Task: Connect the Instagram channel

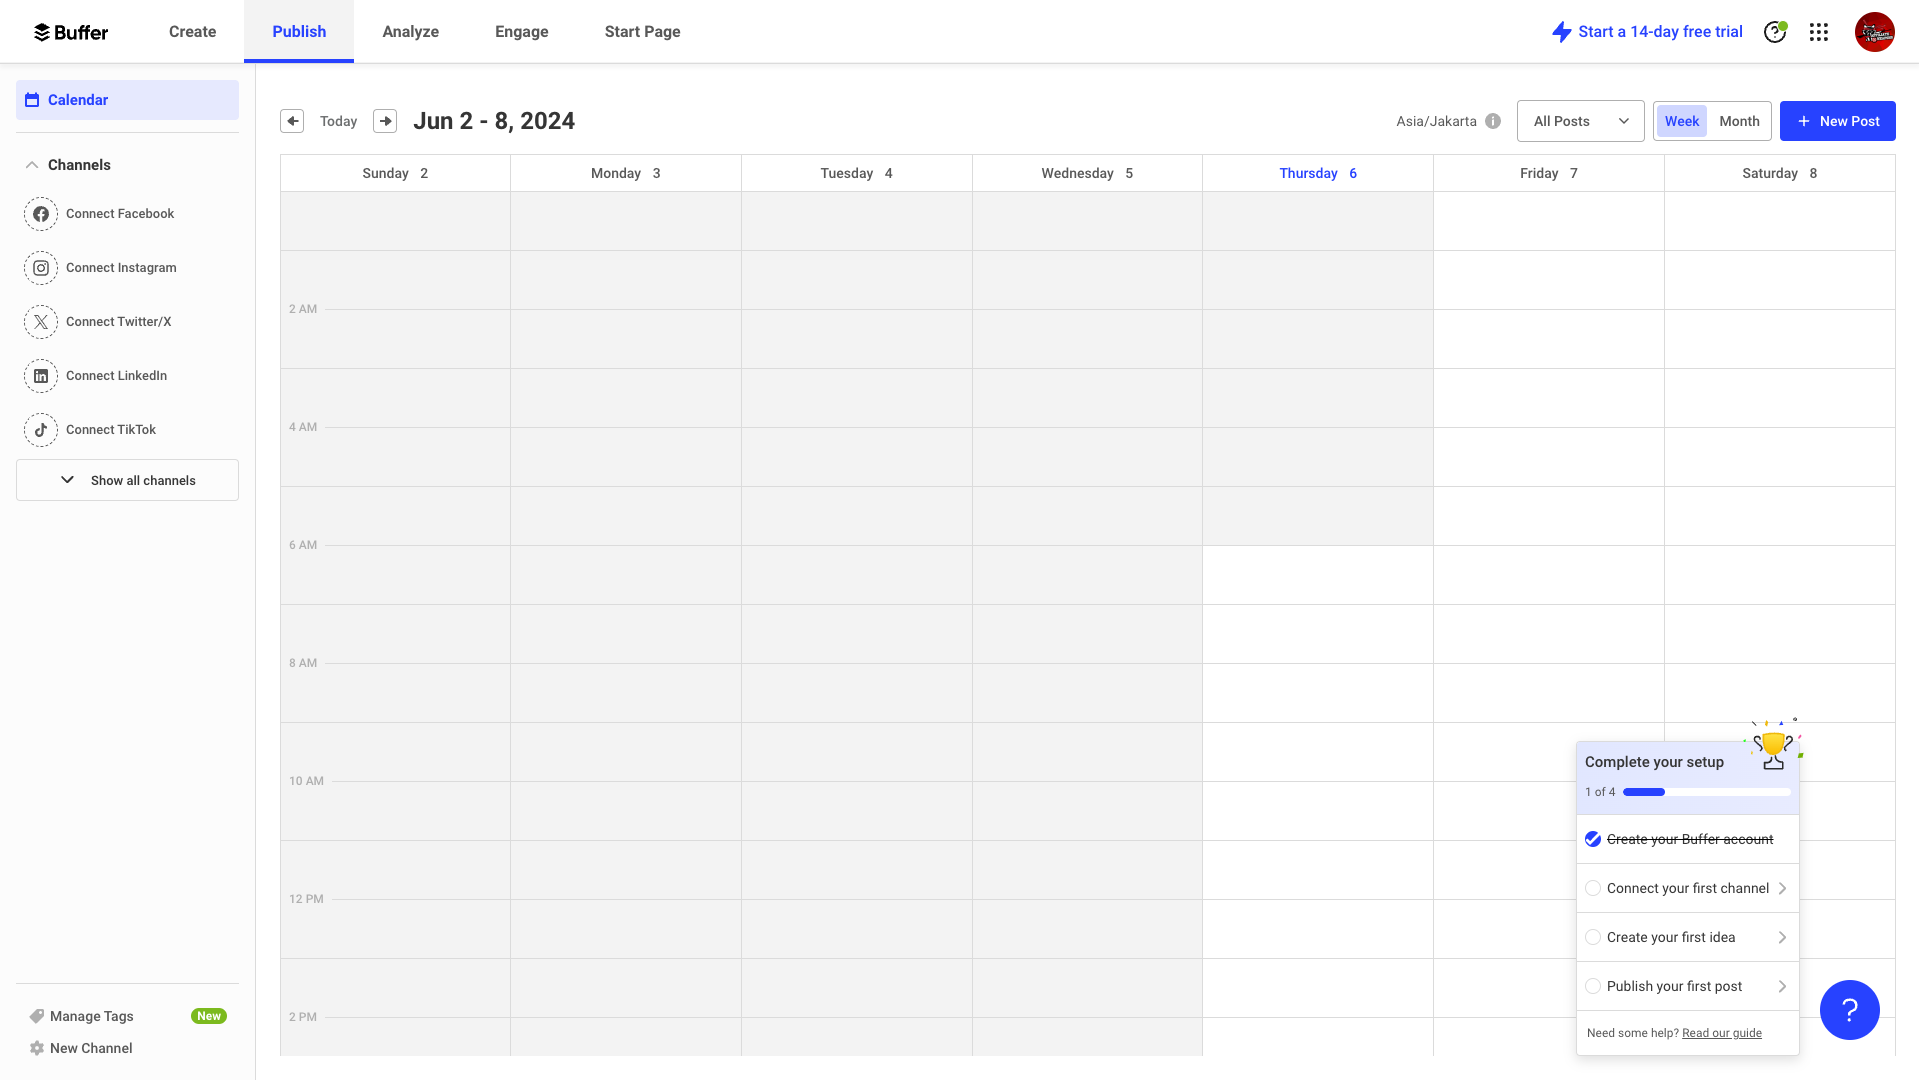Action: pyautogui.click(x=120, y=267)
